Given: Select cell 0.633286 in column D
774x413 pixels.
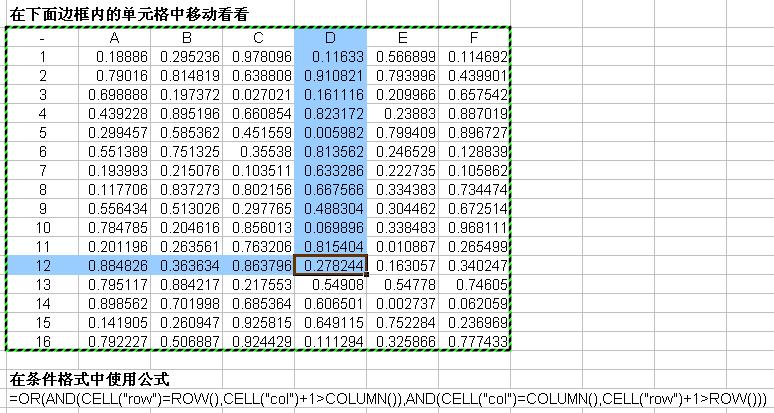Looking at the screenshot, I should [331, 171].
